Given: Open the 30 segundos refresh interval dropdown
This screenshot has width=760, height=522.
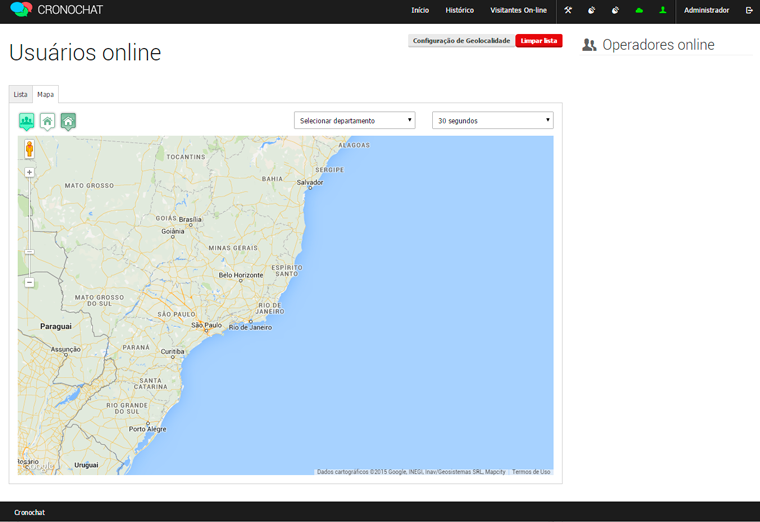Looking at the screenshot, I should coord(492,120).
